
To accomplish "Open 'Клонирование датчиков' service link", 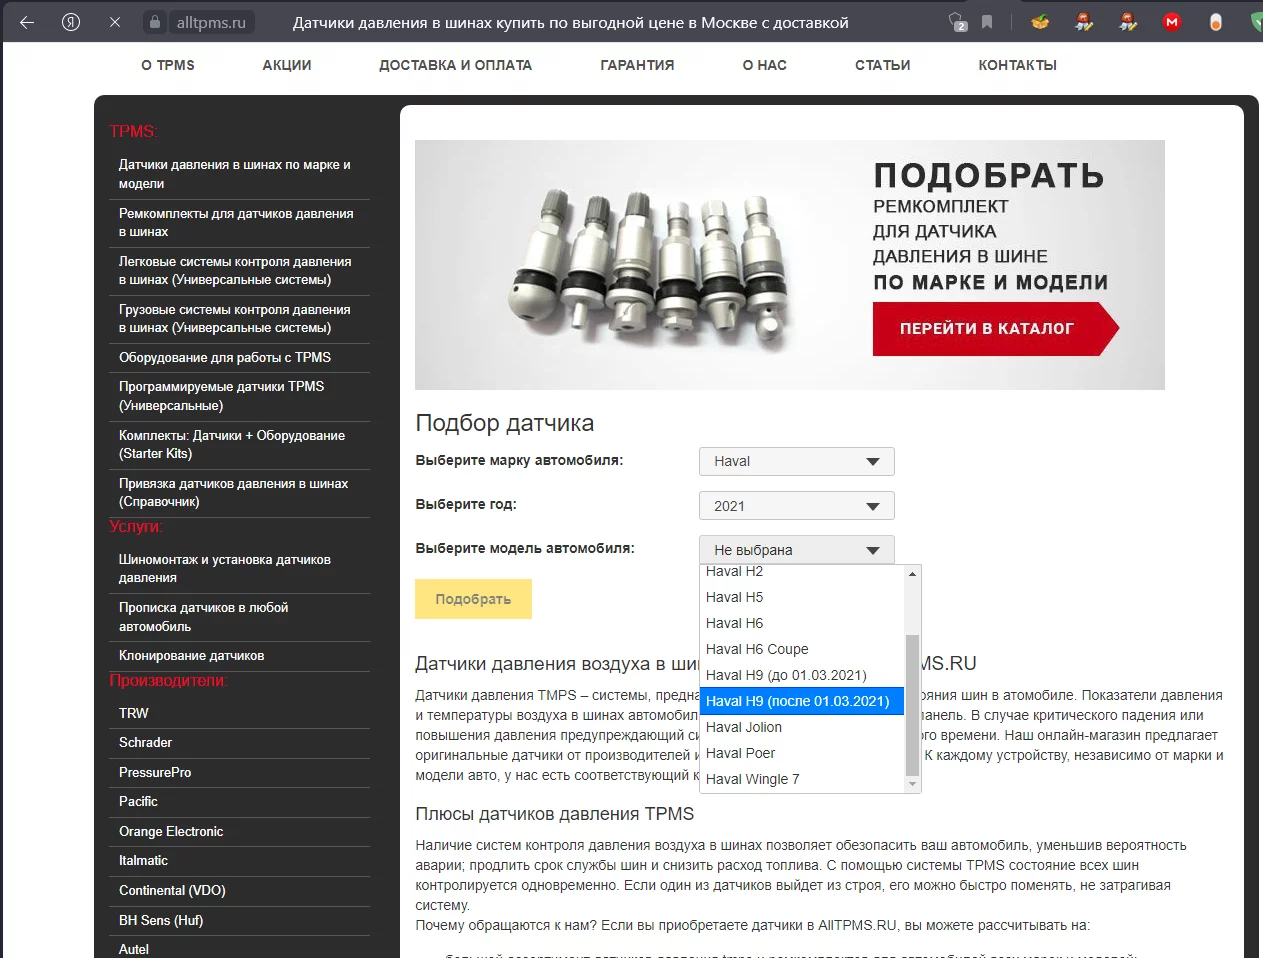I will tap(192, 655).
